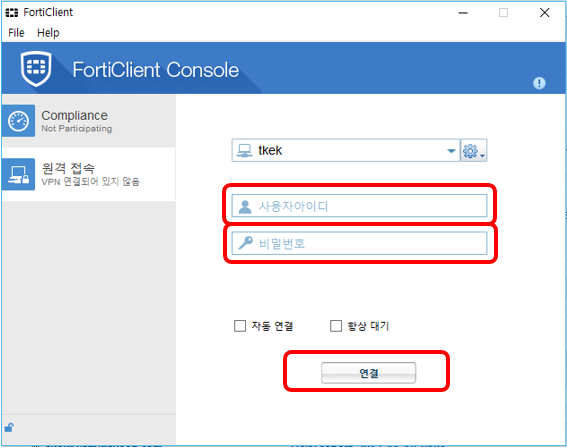The width and height of the screenshot is (567, 448).
Task: Open the gear settings dropdown button
Action: click(474, 150)
